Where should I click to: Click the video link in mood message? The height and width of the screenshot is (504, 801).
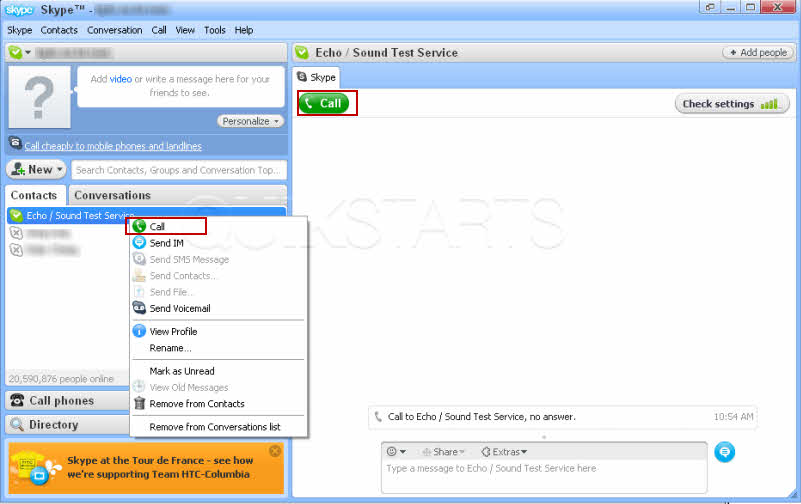tap(121, 79)
